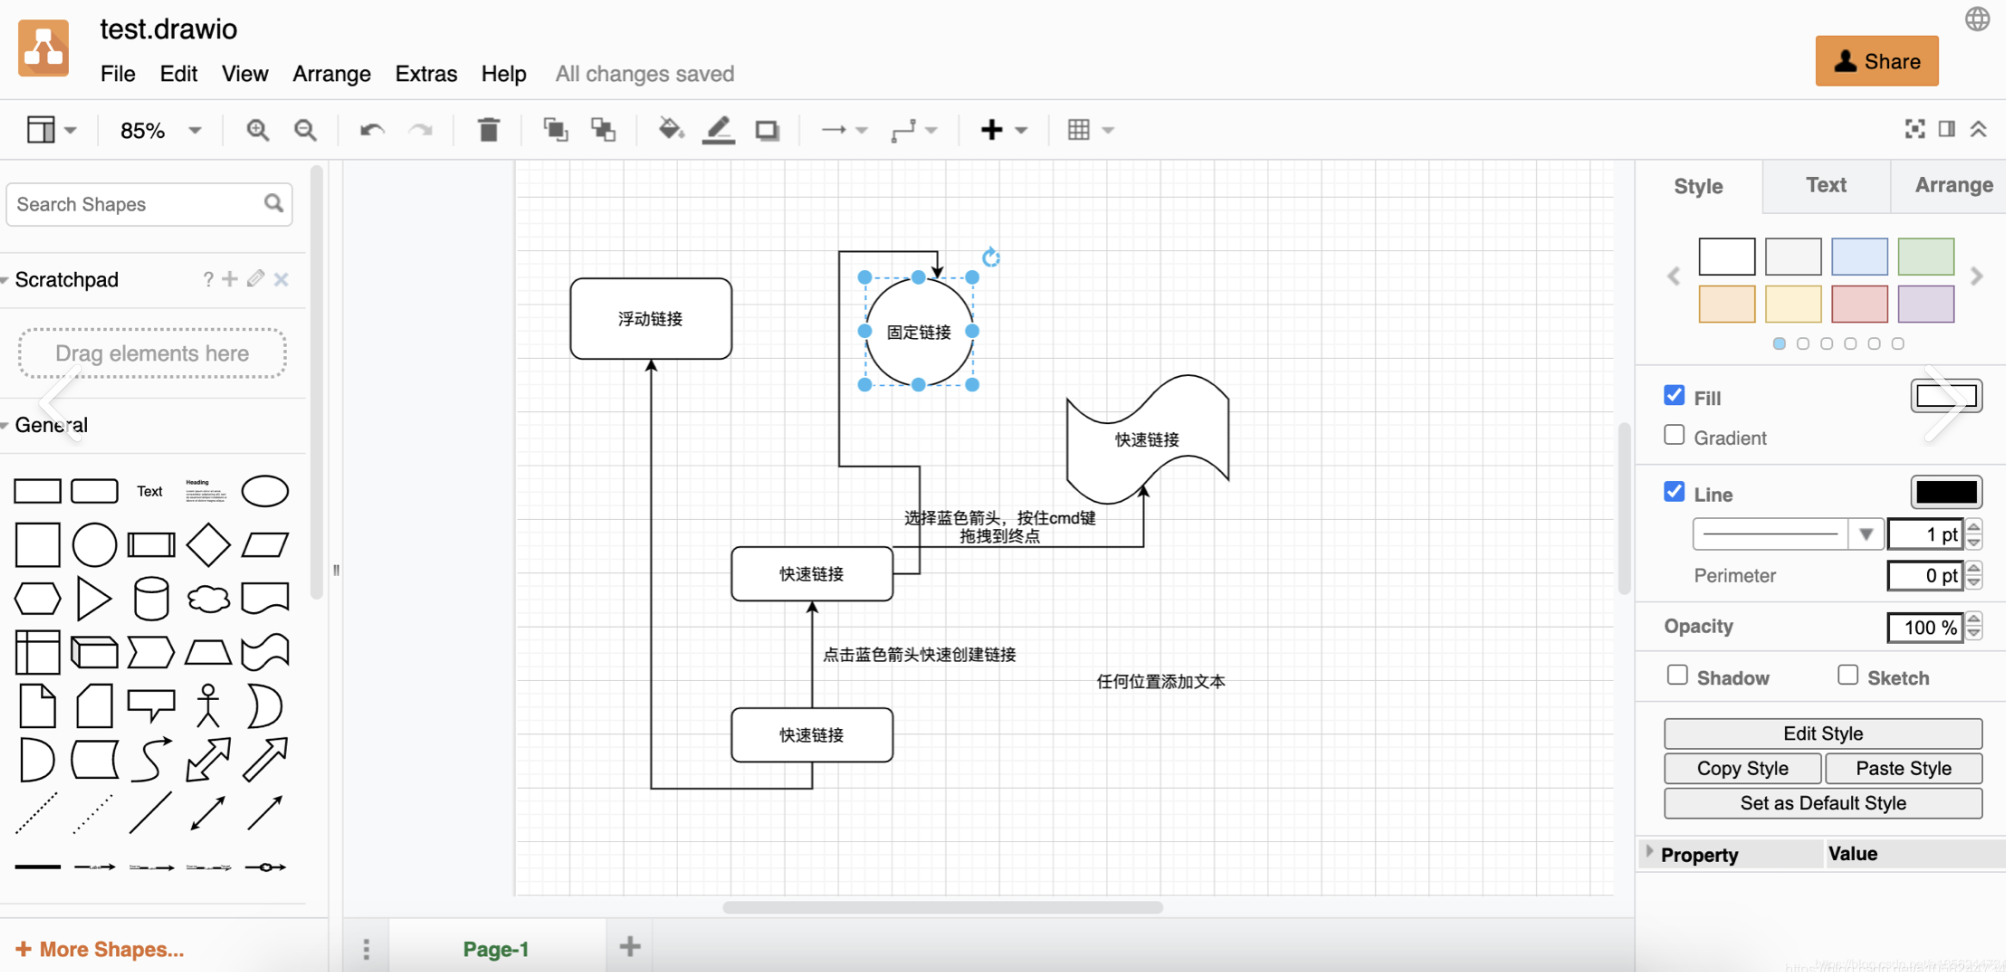Open the line style pattern dropdown
Viewport: 2006px width, 972px height.
pyautogui.click(x=1787, y=534)
